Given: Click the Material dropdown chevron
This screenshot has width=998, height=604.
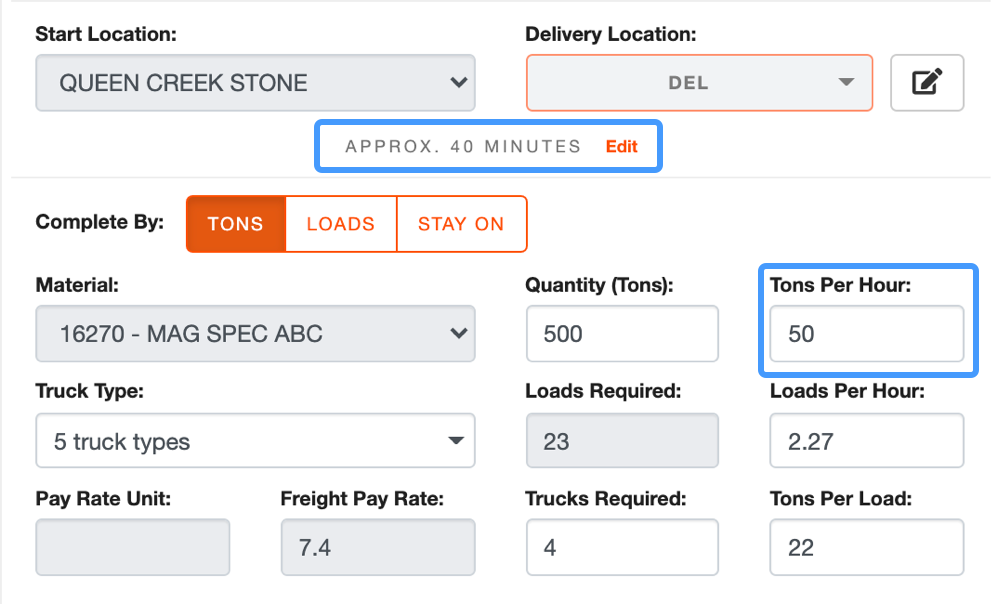Looking at the screenshot, I should pyautogui.click(x=458, y=334).
